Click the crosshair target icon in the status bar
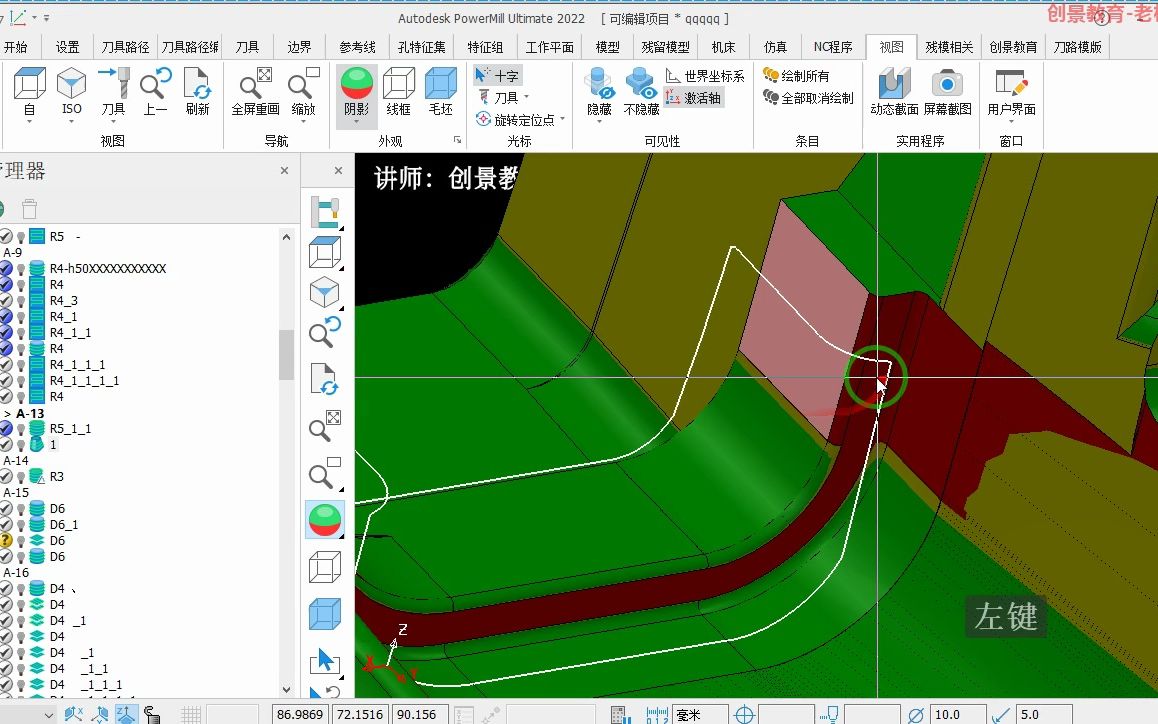The height and width of the screenshot is (724, 1158). 744,714
